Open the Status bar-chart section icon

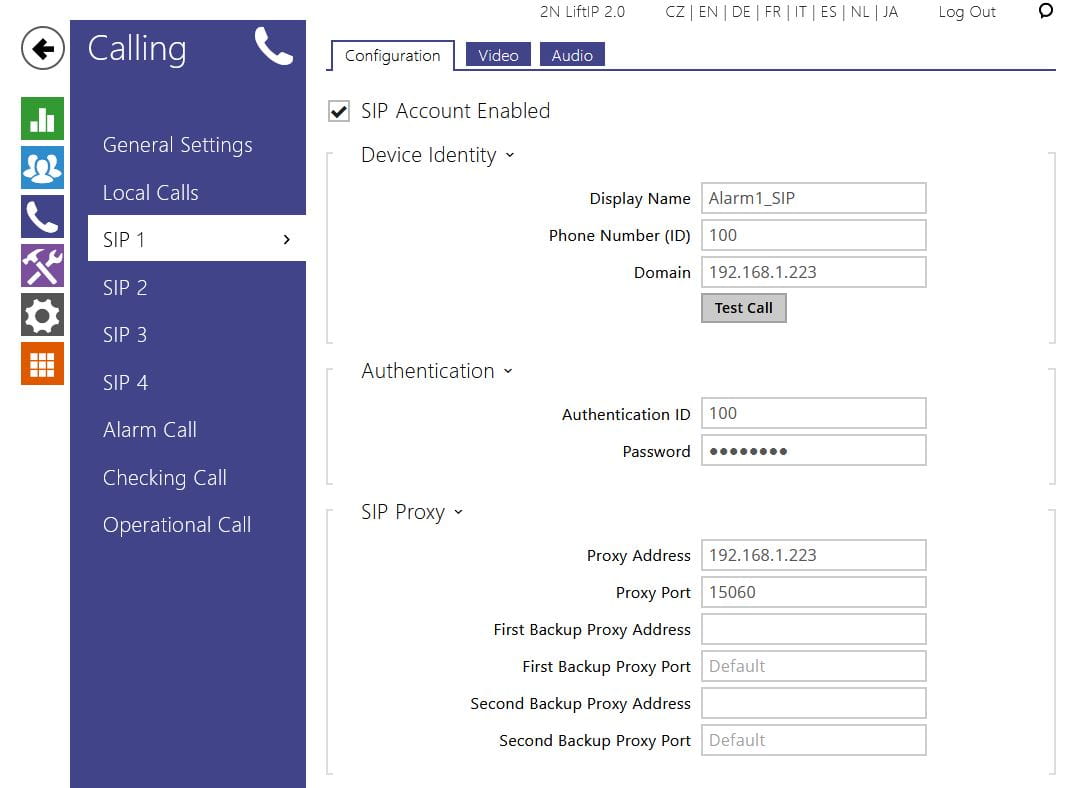point(42,119)
